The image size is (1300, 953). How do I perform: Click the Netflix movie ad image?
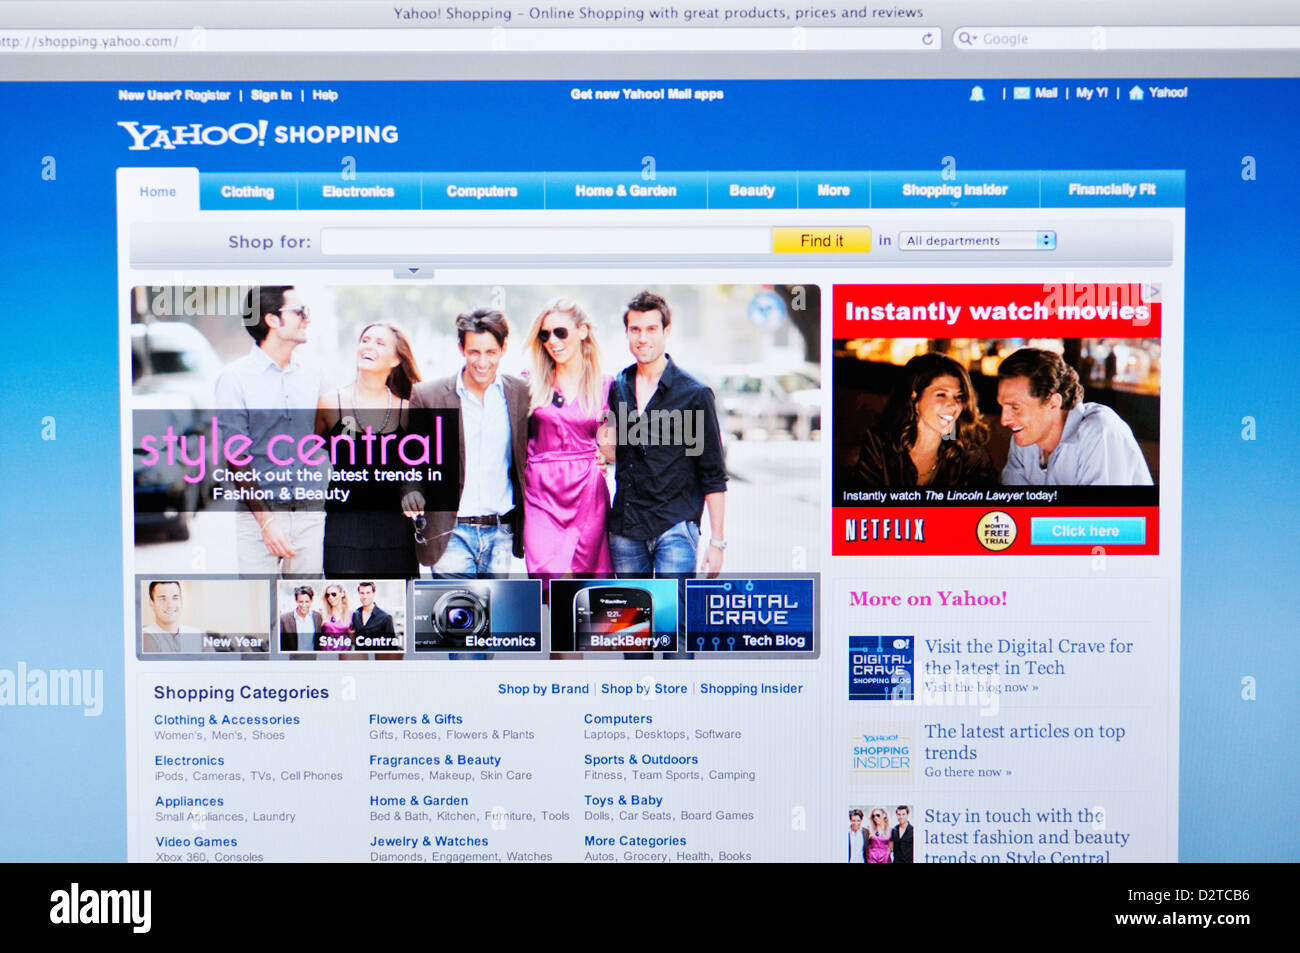997,412
